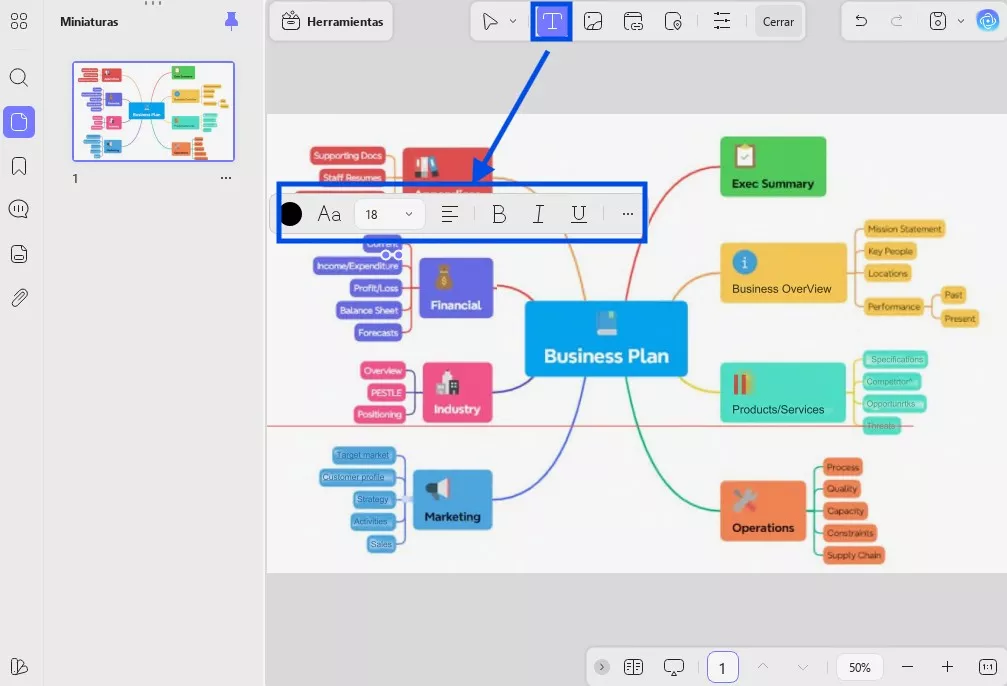Open the search icon in sidebar
This screenshot has height=686, width=1007.
[19, 78]
